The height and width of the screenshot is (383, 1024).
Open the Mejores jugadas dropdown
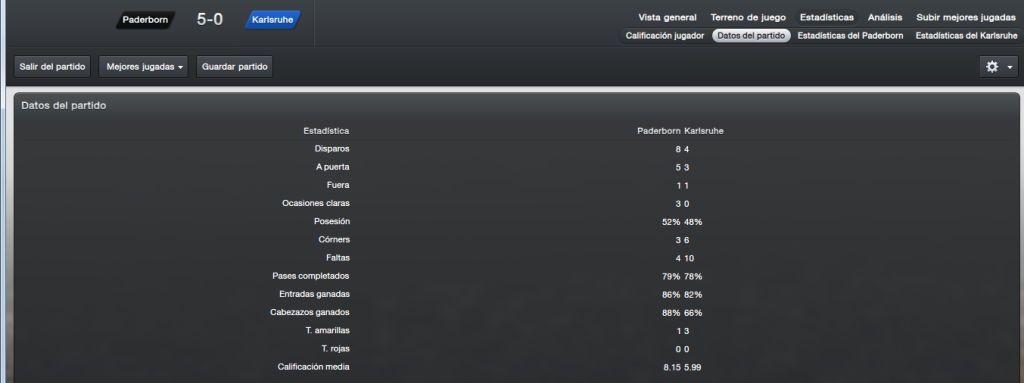click(143, 67)
